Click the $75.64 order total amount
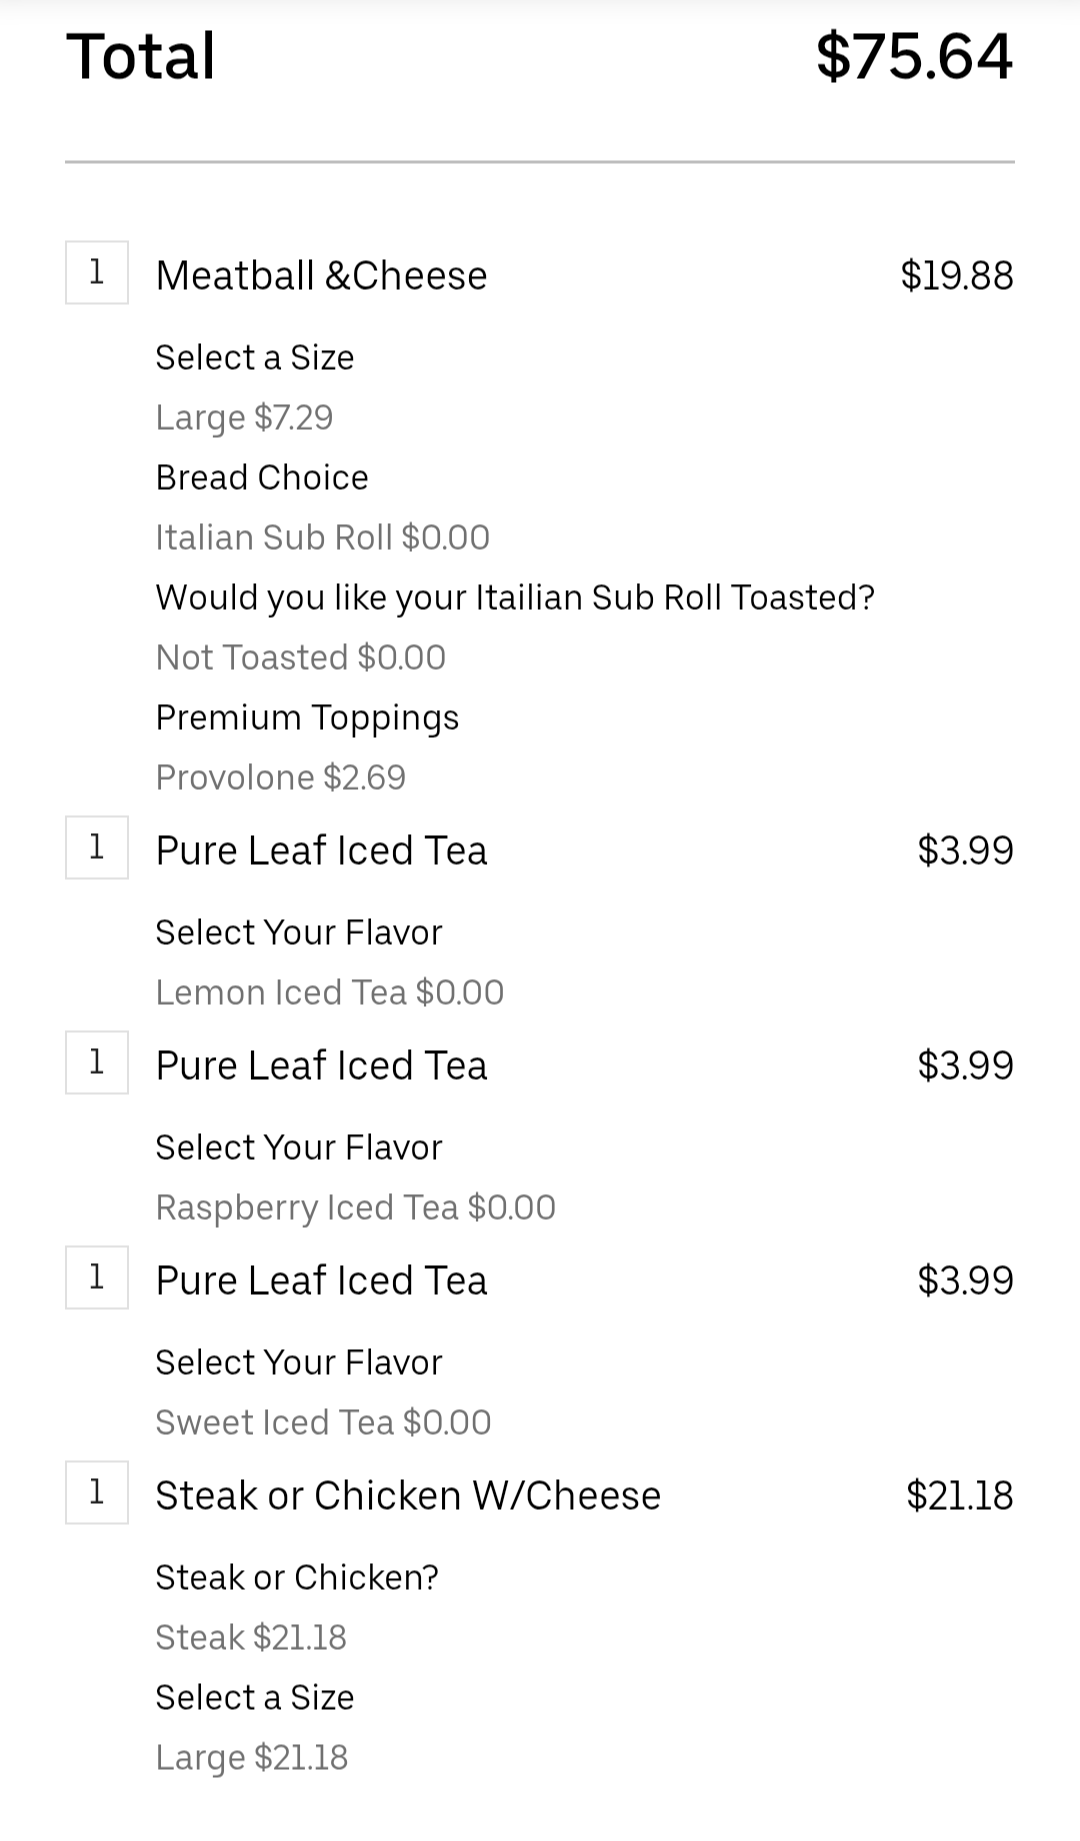Viewport: 1080px width, 1841px height. point(914,56)
